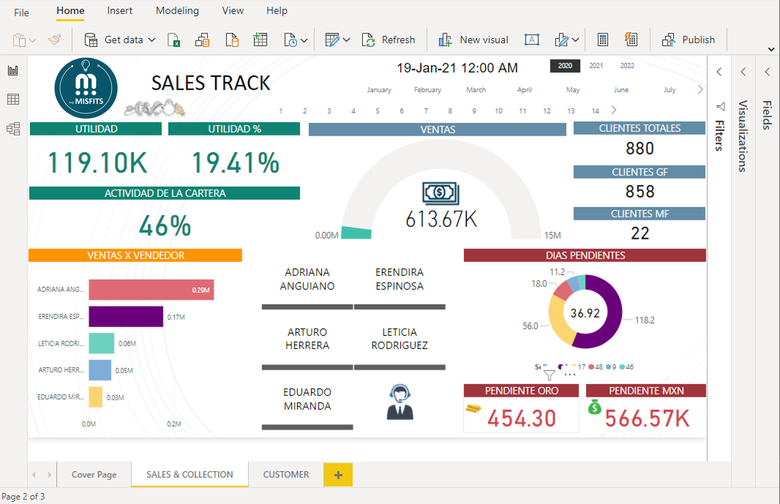Screen dimensions: 780x504
Task: Open the File menu
Action: [21, 12]
